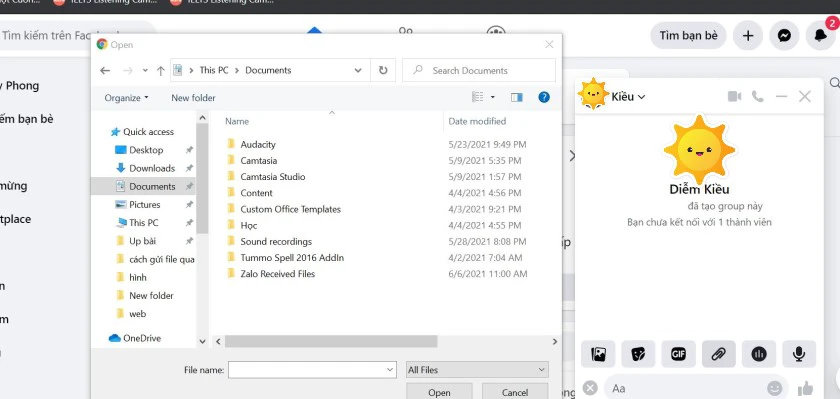Screen dimensions: 840x399
Task: Create a New folder
Action: [193, 98]
